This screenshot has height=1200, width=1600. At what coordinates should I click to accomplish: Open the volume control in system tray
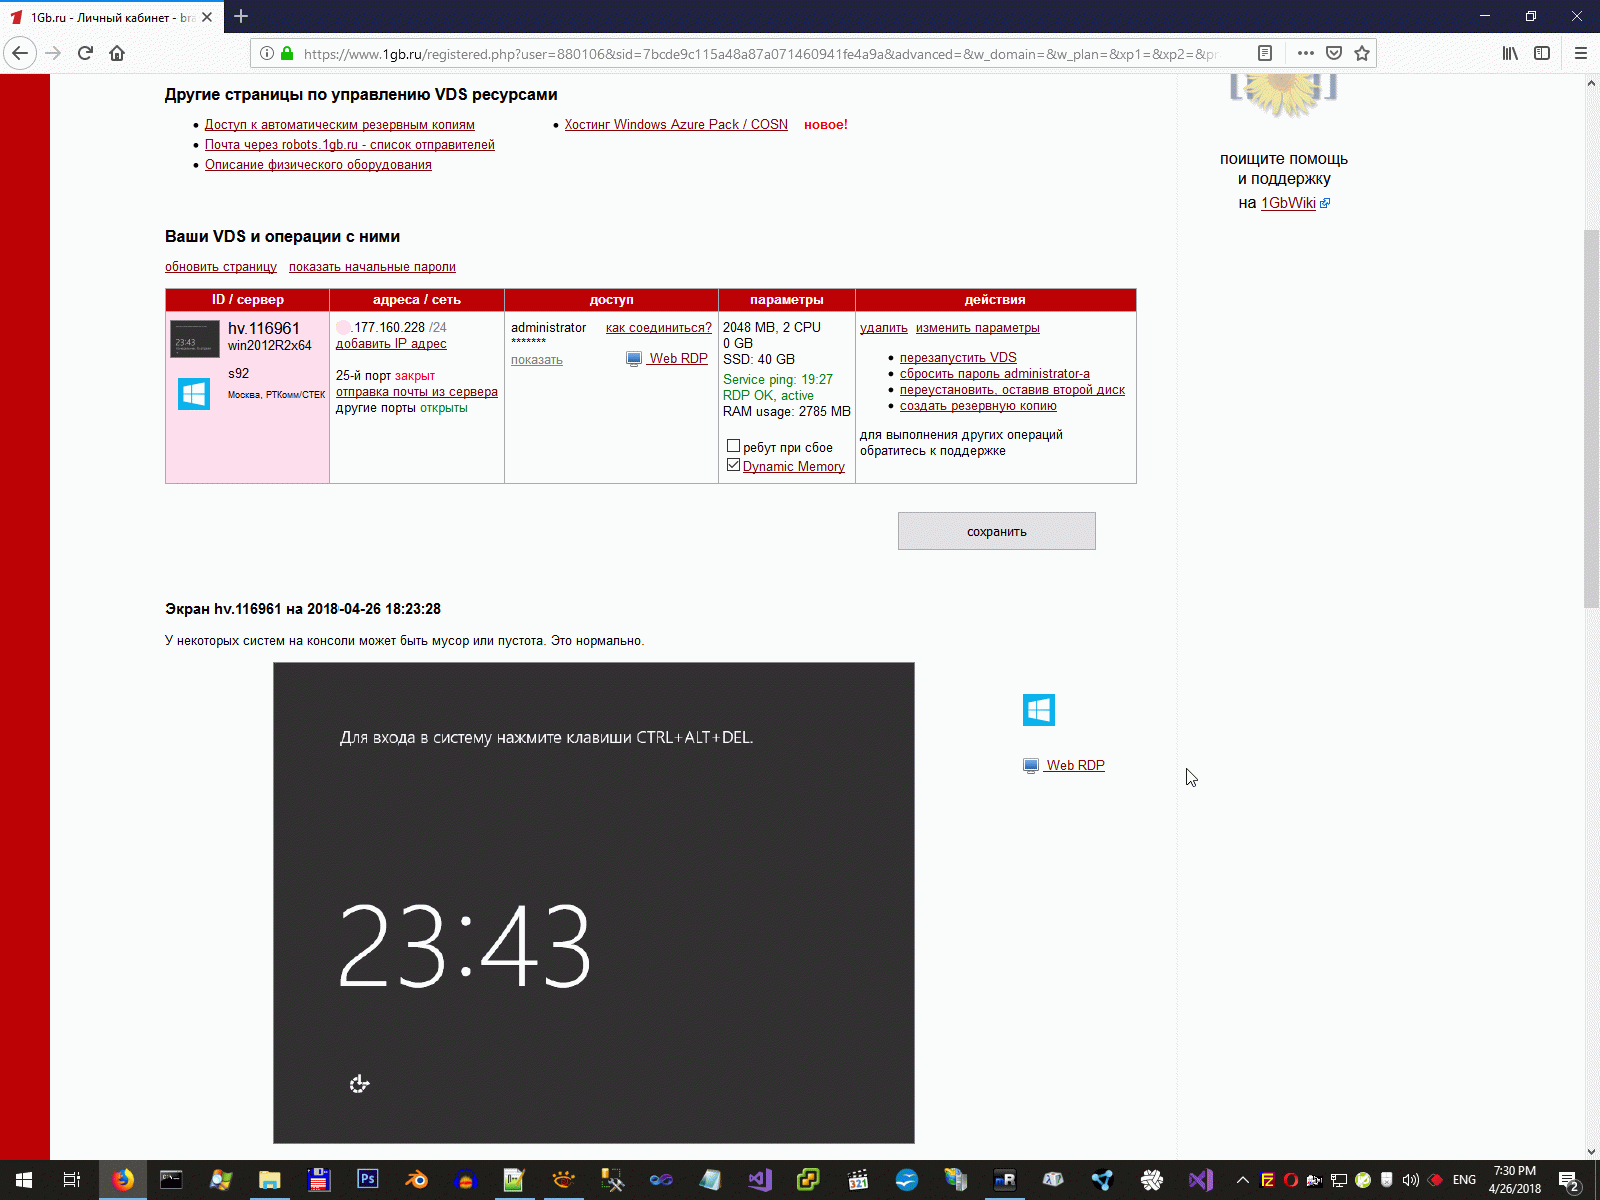coord(1411,1180)
